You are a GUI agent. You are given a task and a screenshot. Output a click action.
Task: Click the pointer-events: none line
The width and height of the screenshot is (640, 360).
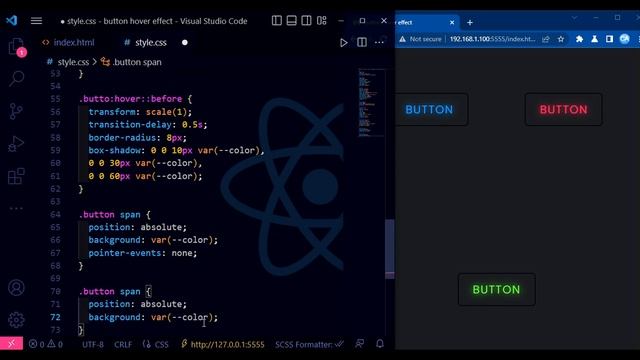coord(142,253)
